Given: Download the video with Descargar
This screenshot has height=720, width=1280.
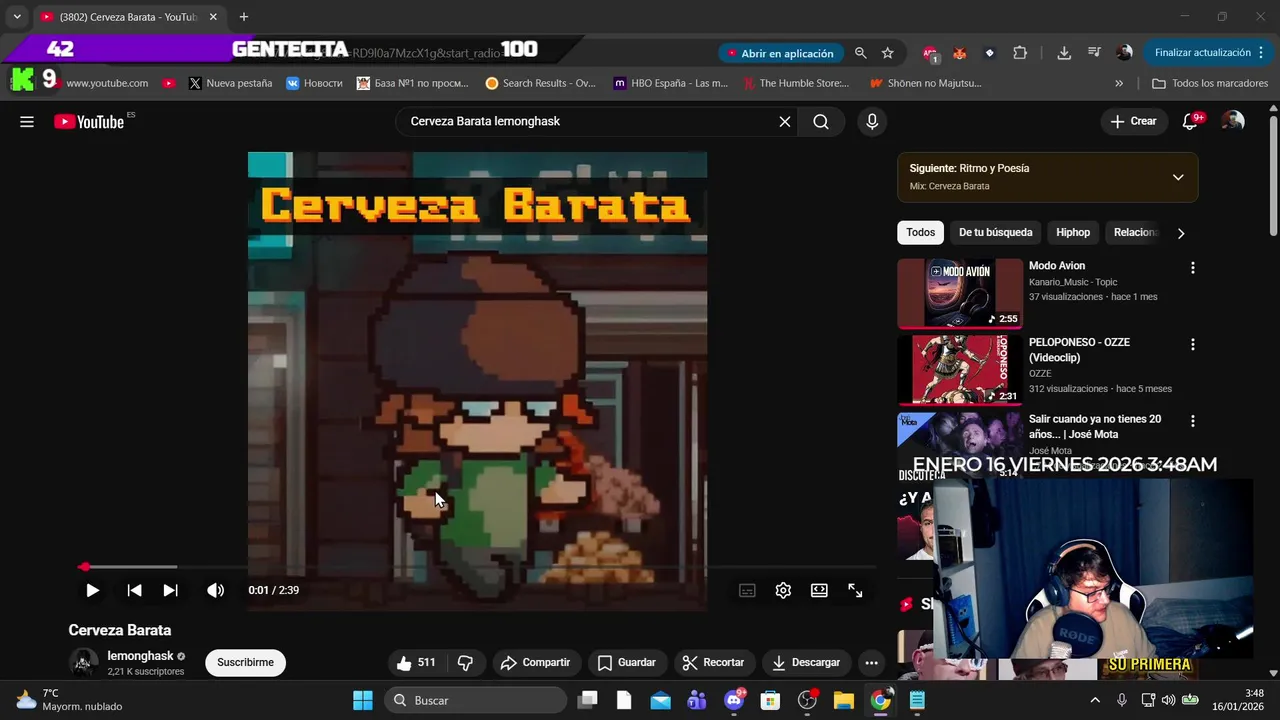Looking at the screenshot, I should (x=806, y=662).
